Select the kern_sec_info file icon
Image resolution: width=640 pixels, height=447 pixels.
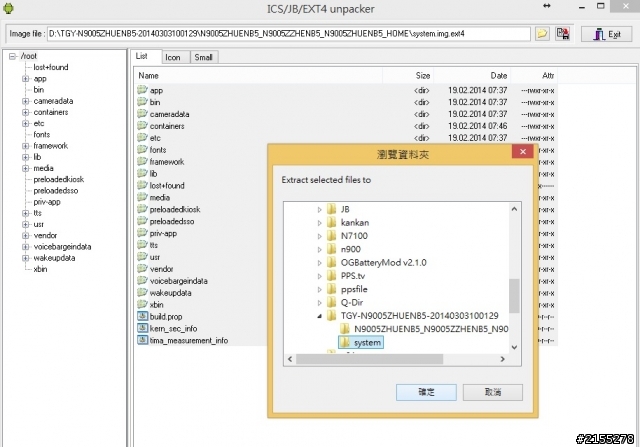[x=142, y=328]
